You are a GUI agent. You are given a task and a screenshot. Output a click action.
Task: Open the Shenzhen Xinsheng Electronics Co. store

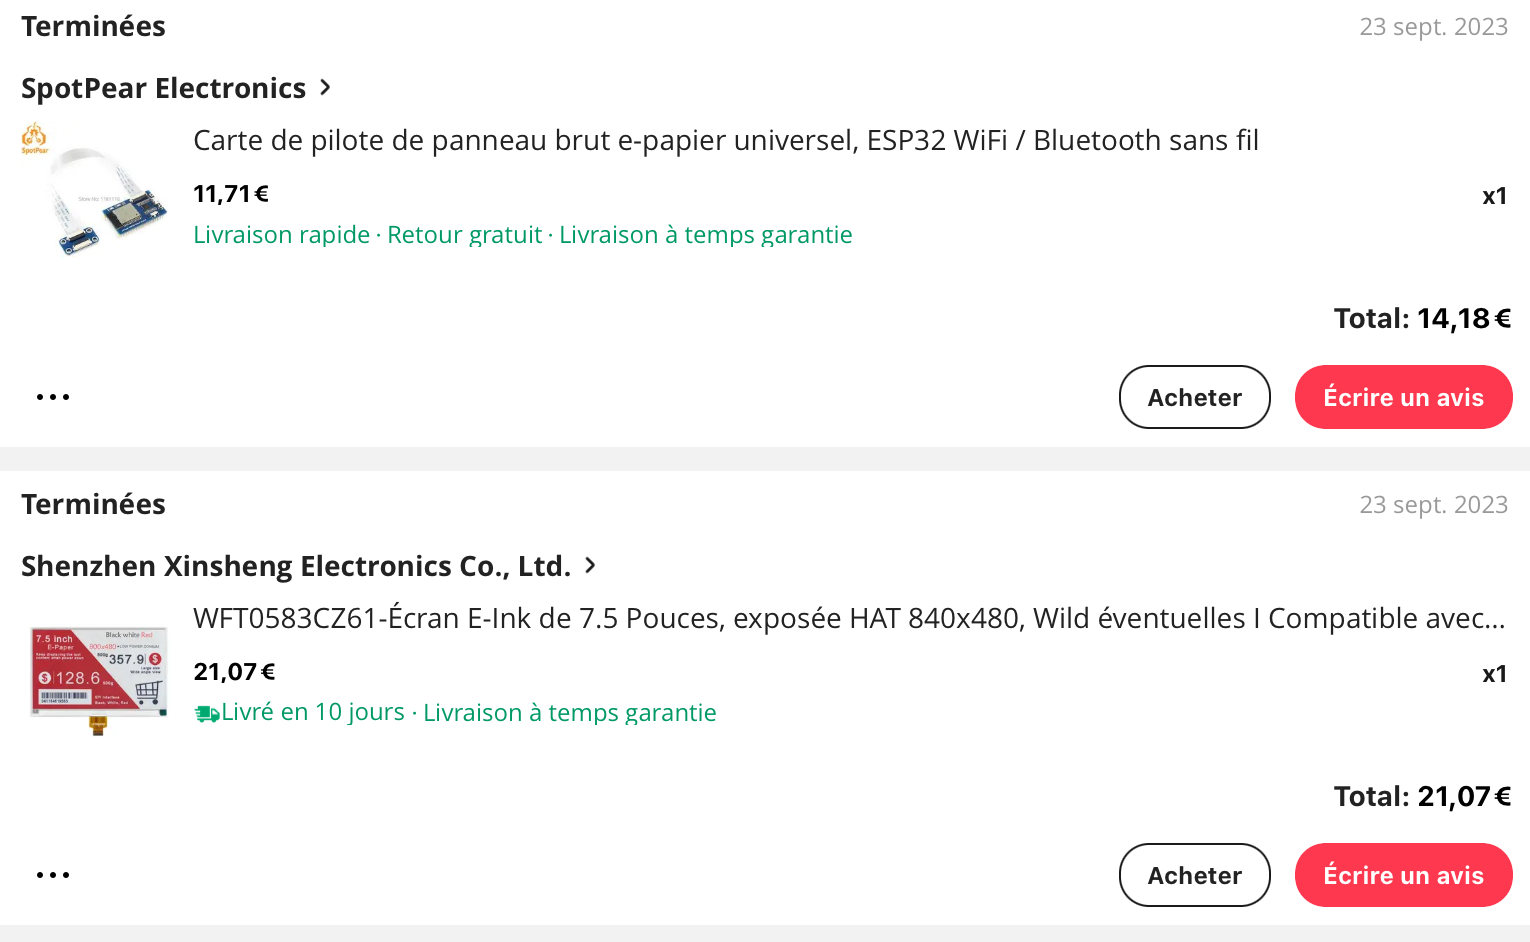tap(295, 566)
